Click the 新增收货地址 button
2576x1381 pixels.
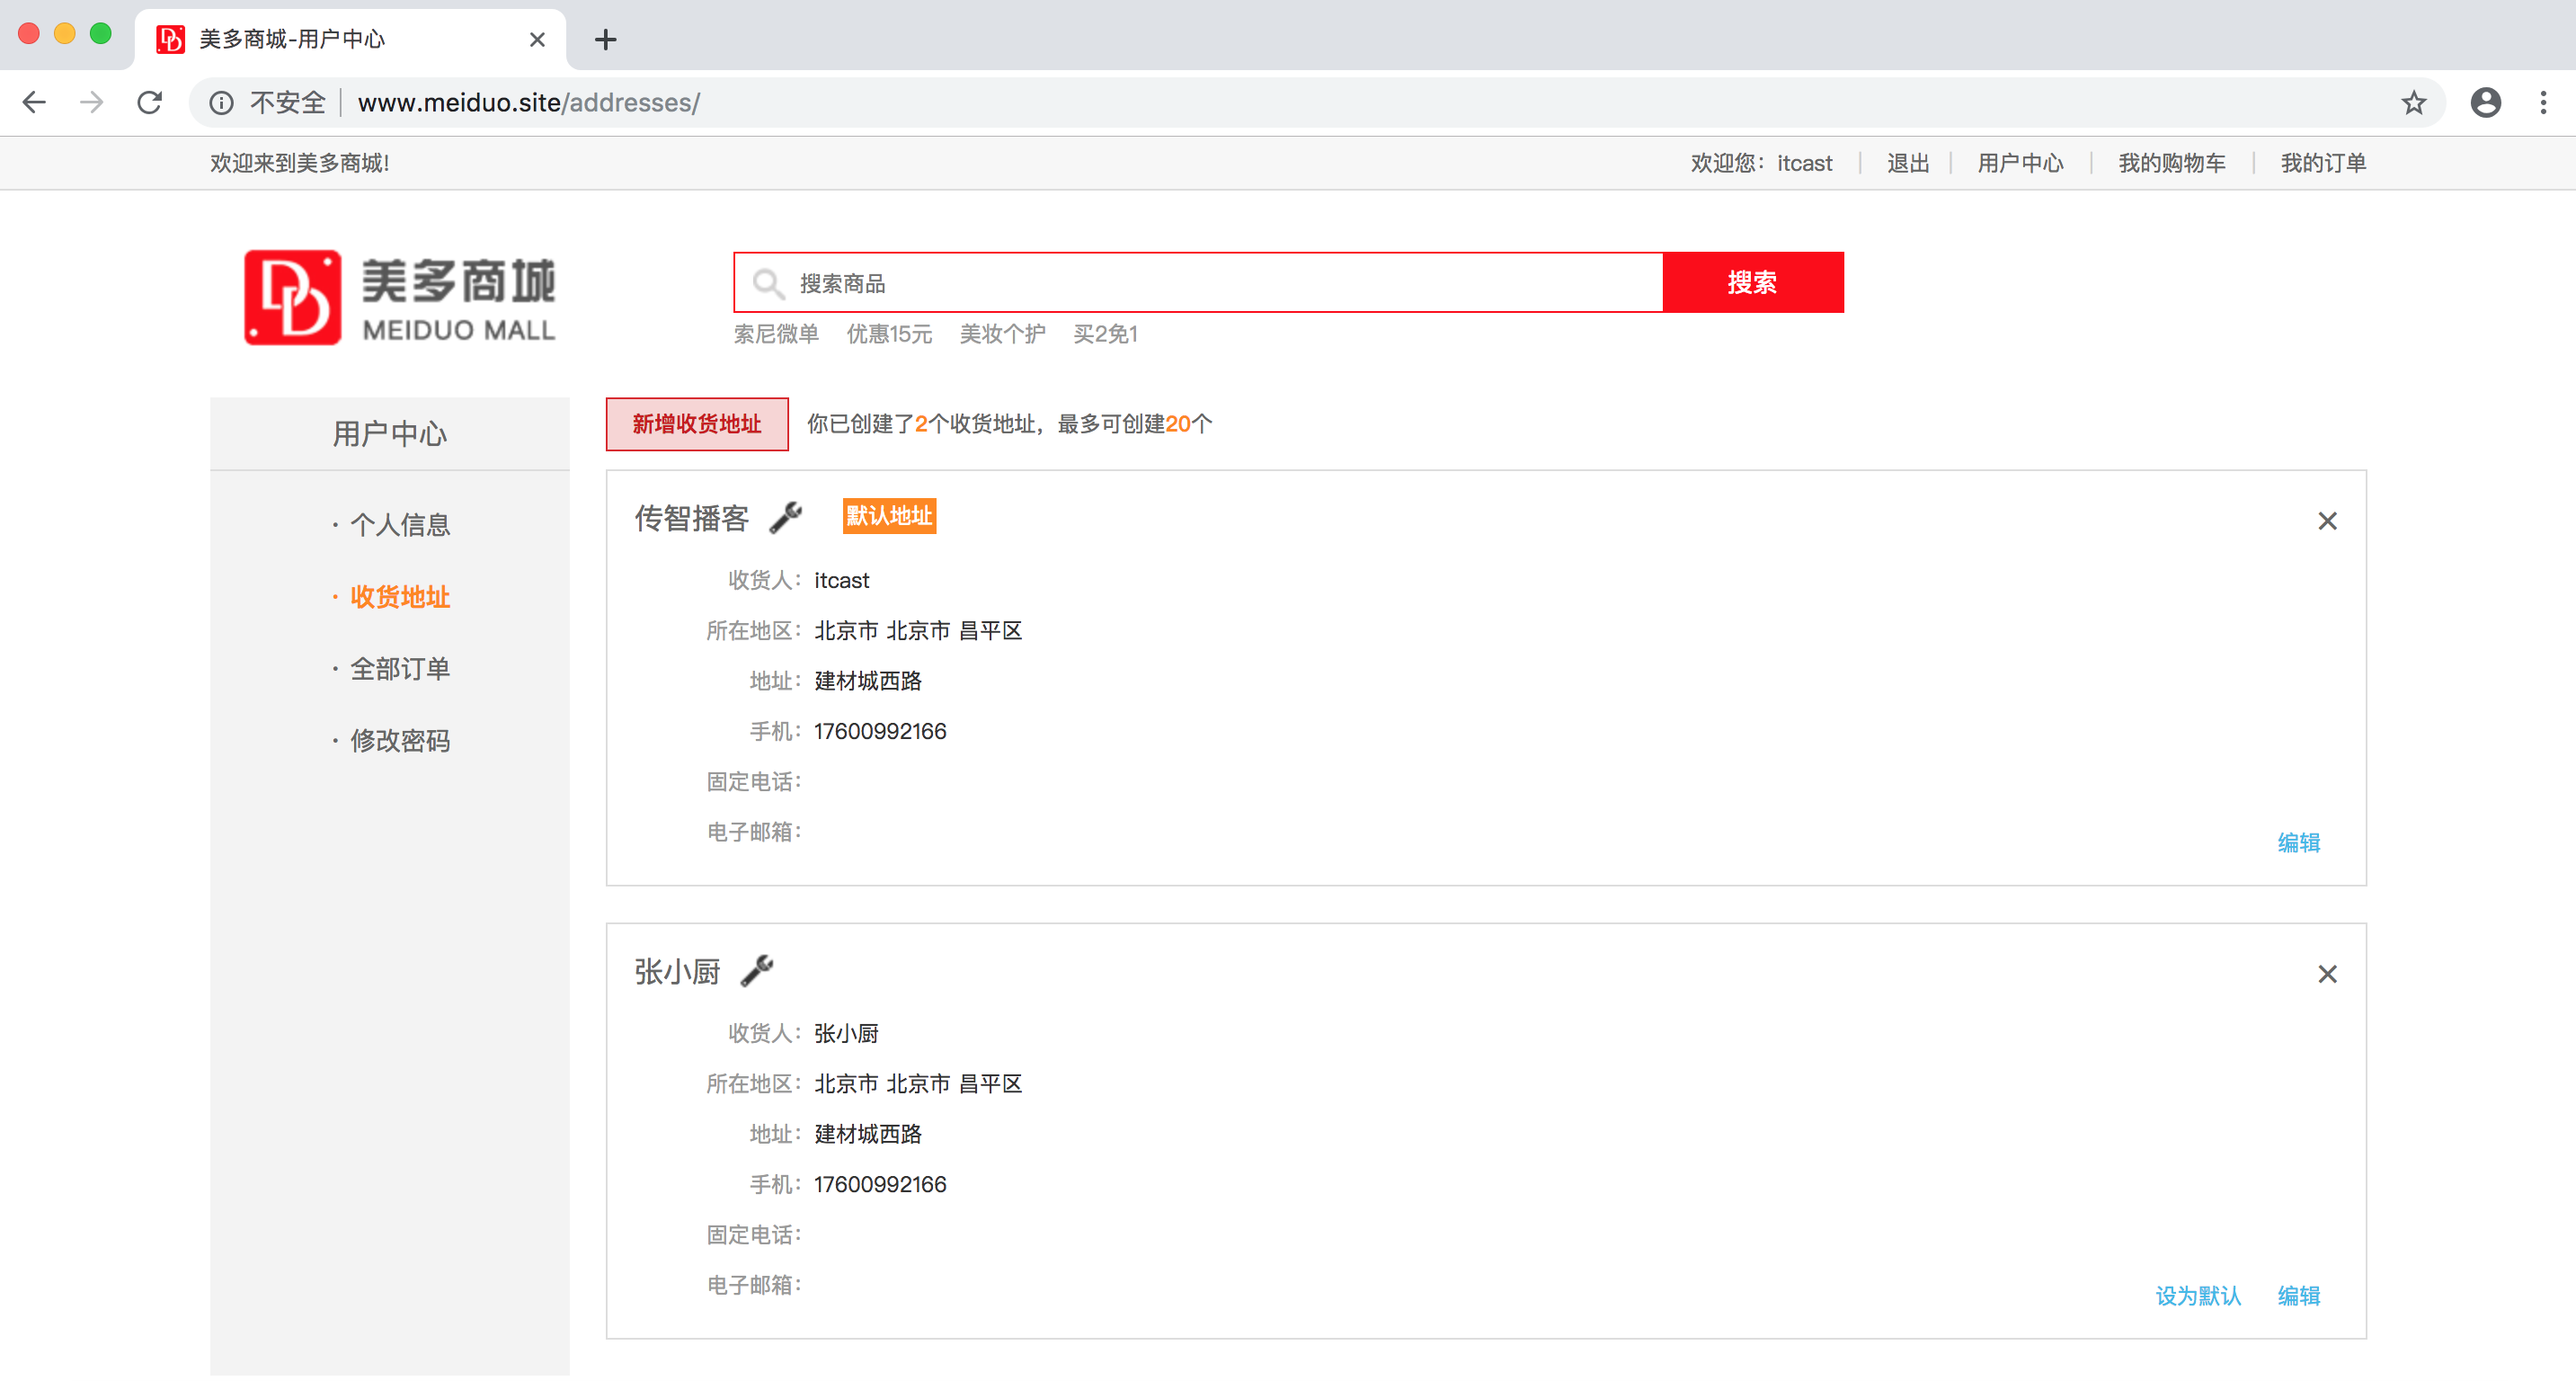click(697, 424)
